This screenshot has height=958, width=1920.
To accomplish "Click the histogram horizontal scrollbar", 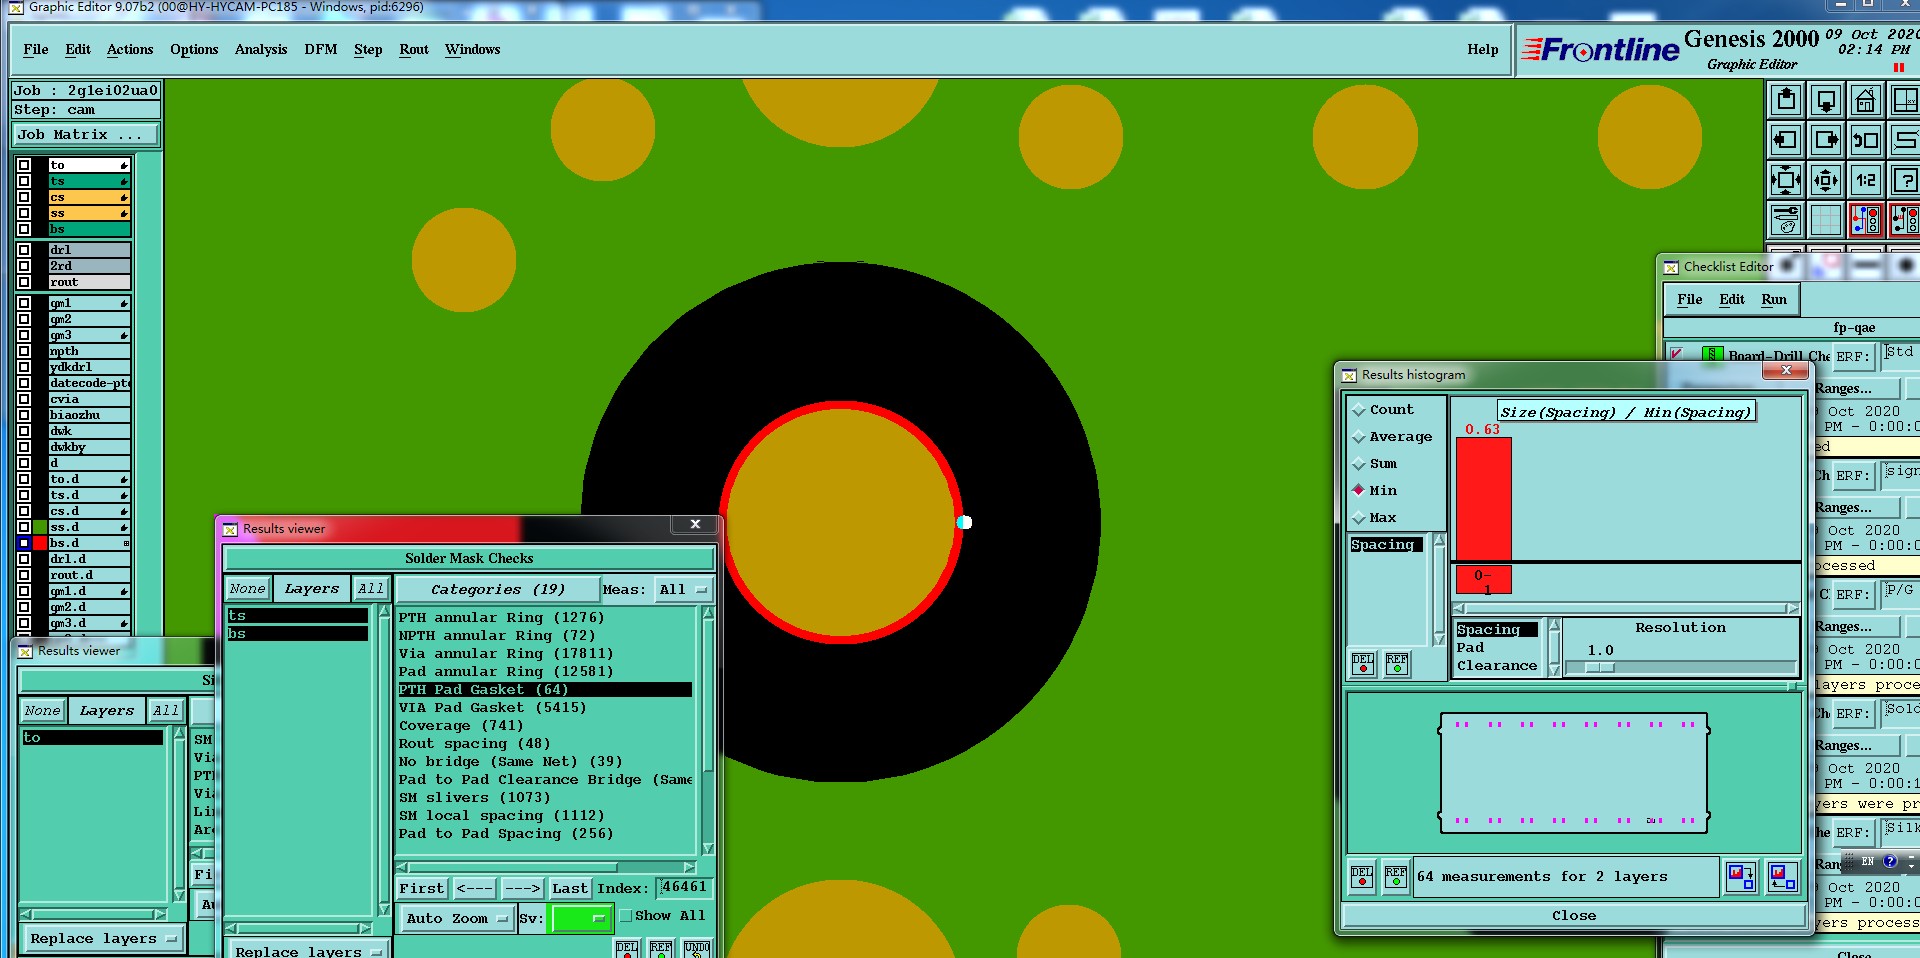I will coord(1626,608).
